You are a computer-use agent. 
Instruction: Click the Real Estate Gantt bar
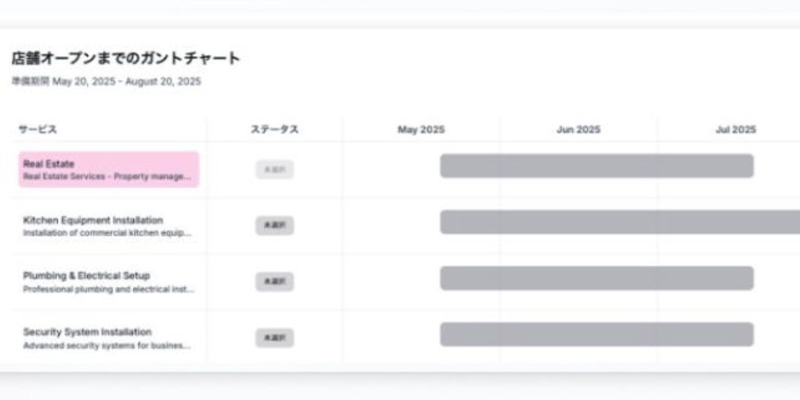coord(596,166)
